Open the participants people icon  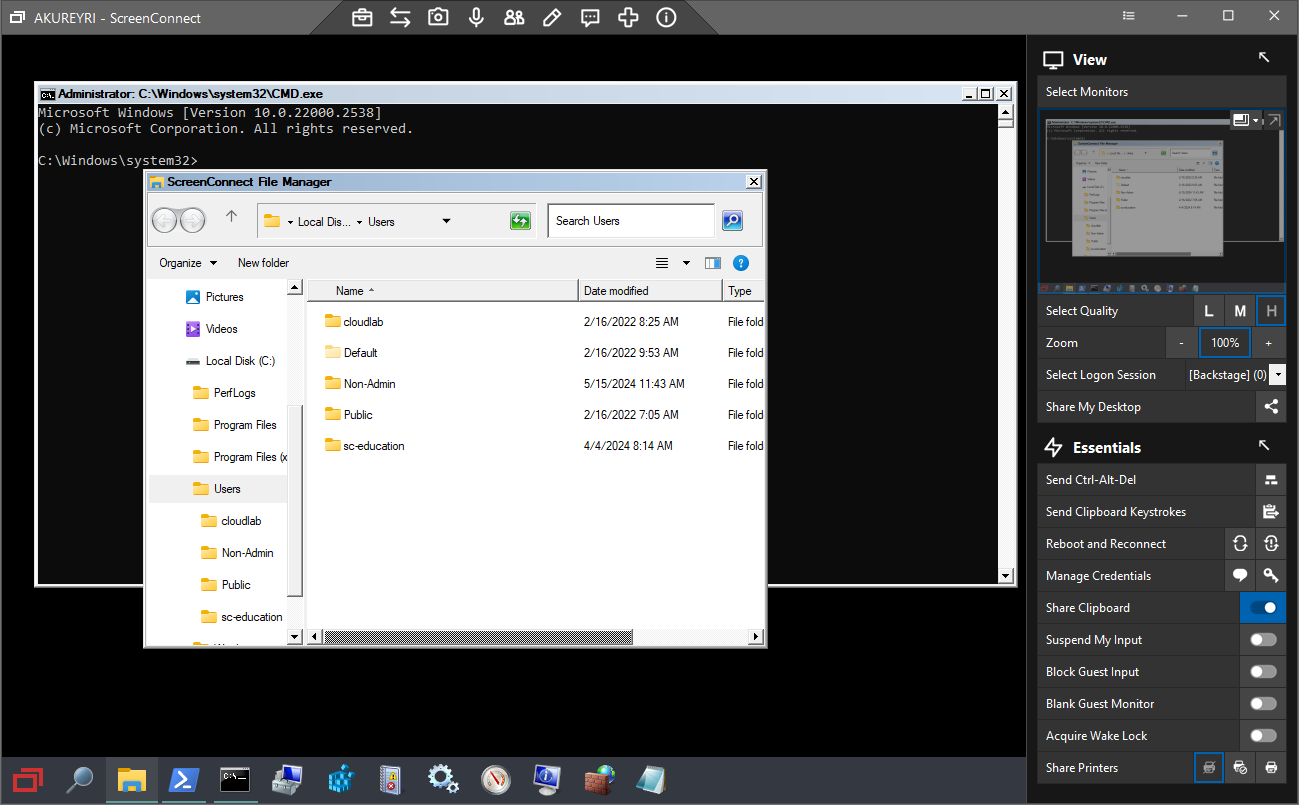[x=514, y=17]
